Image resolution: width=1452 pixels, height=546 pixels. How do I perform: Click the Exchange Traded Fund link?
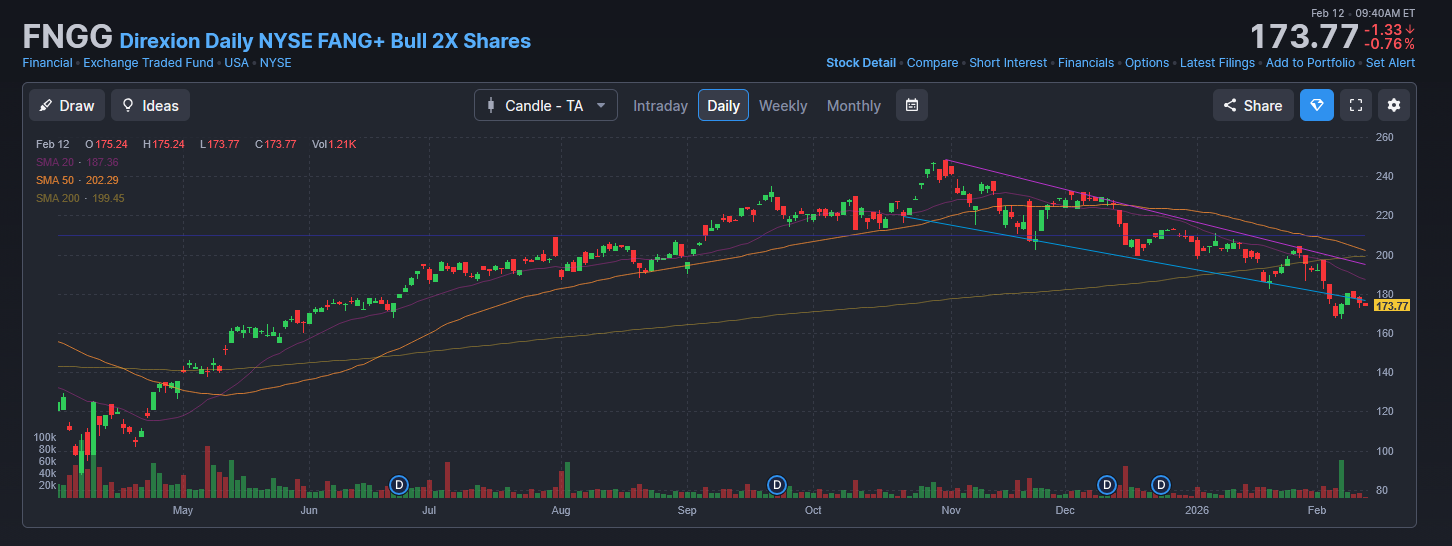(x=148, y=62)
